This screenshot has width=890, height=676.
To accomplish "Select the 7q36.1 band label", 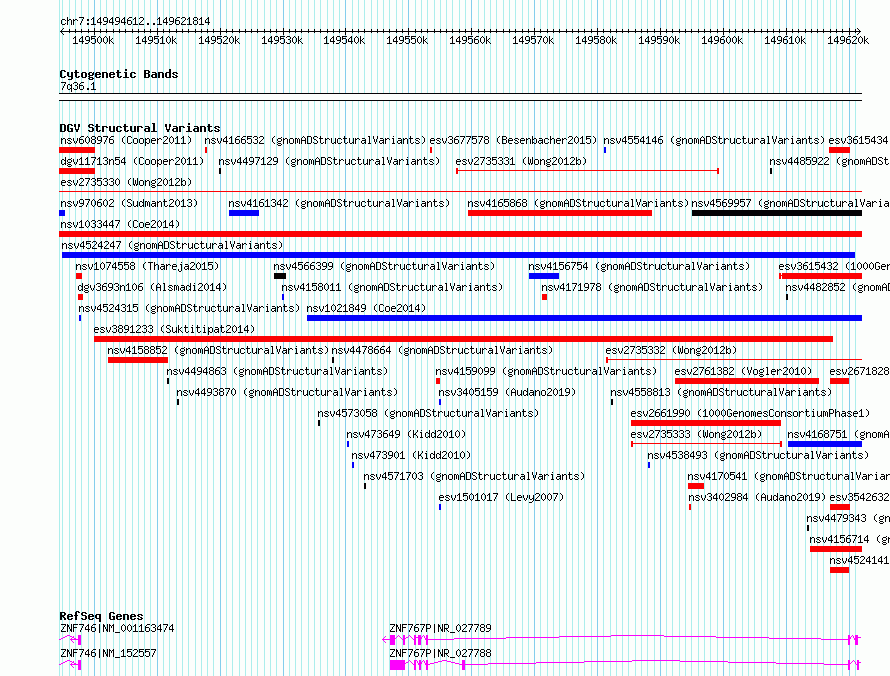I will (78, 86).
